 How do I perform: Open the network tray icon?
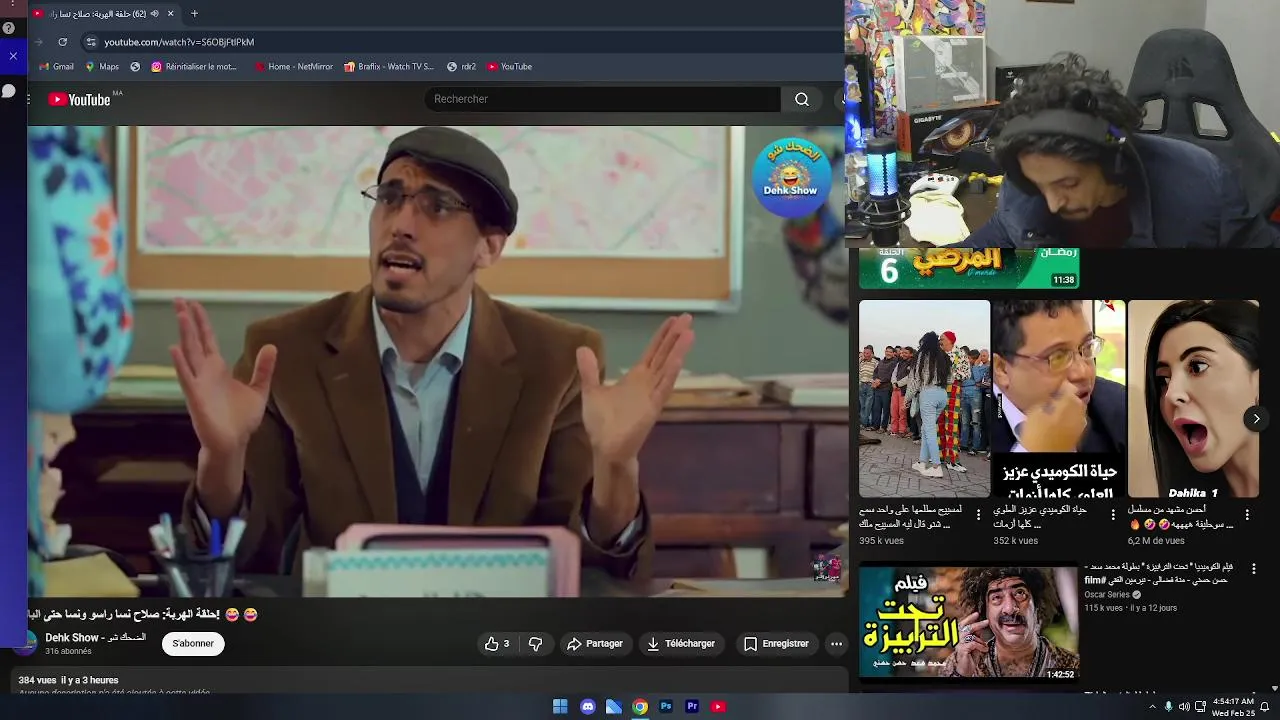coord(1200,707)
